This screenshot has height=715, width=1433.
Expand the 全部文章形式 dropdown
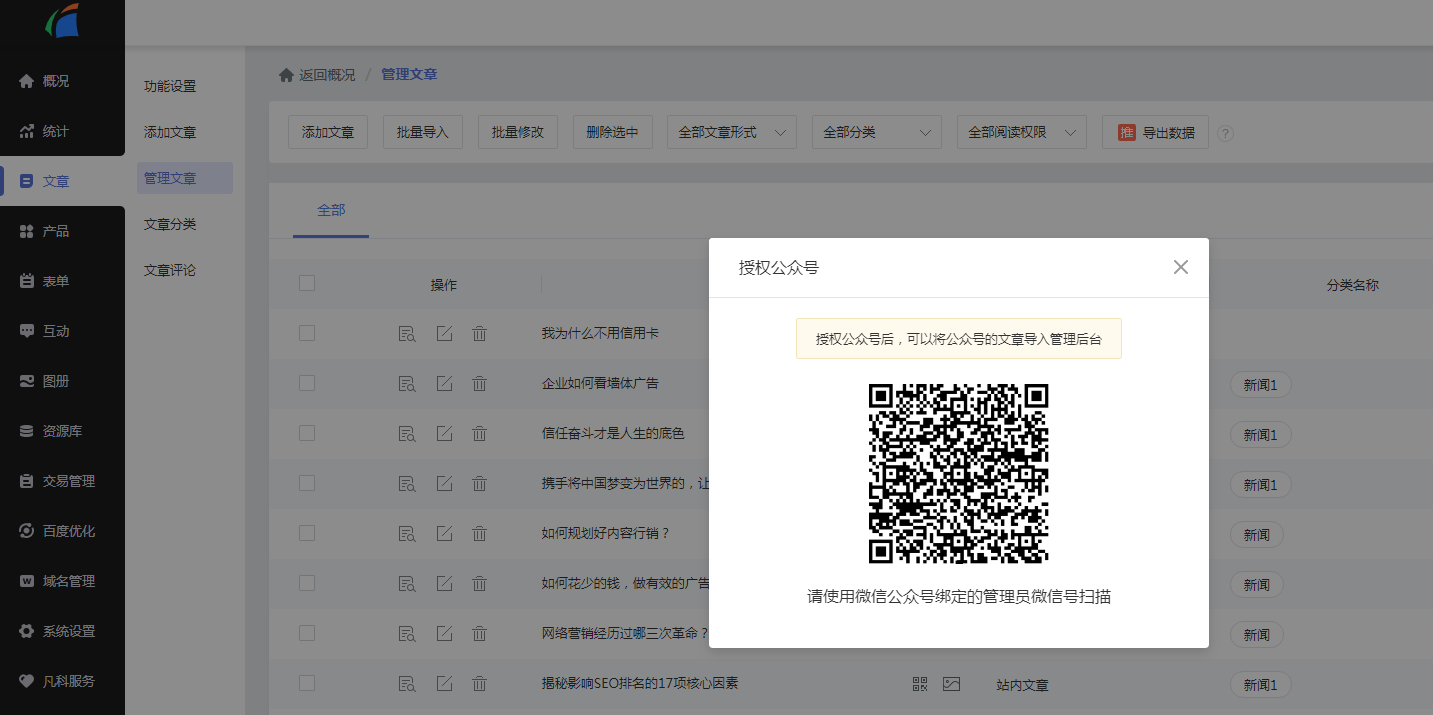[x=732, y=132]
